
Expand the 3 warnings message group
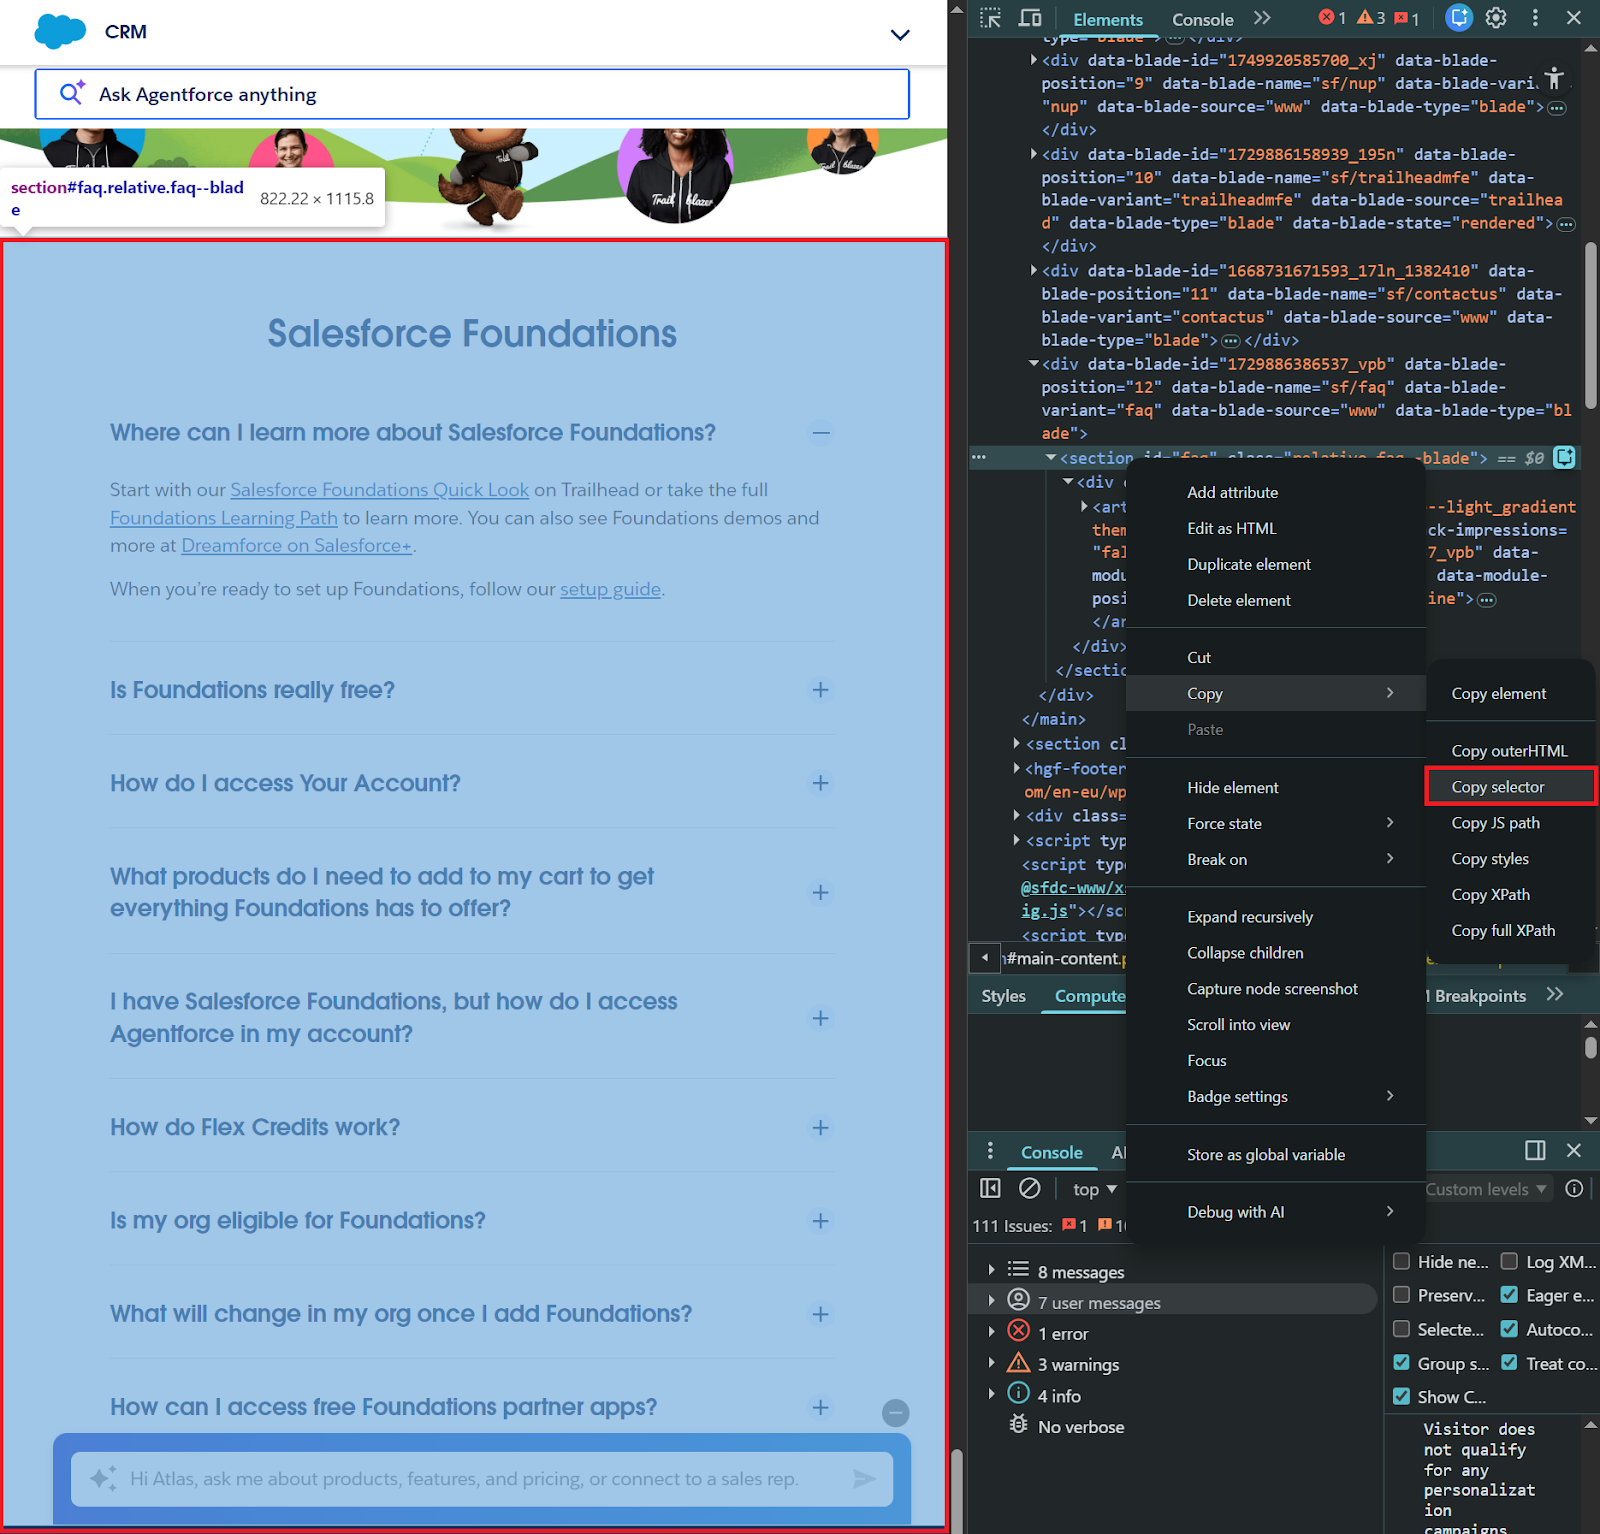coord(991,1364)
